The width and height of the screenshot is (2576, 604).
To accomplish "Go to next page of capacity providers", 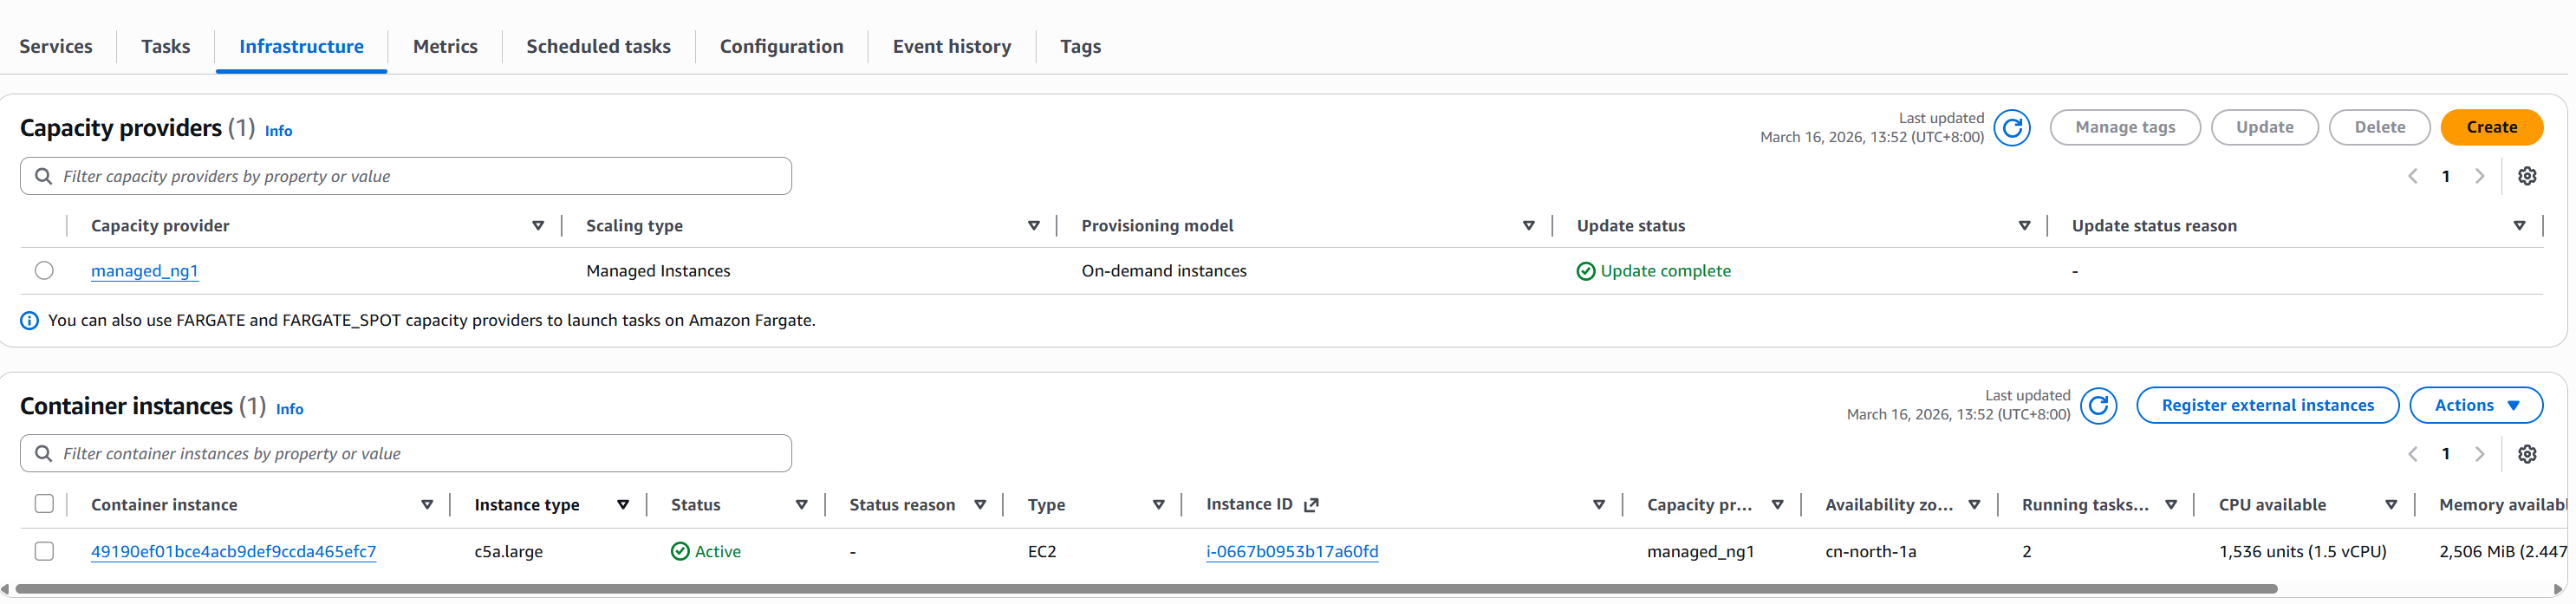I will pos(2479,176).
